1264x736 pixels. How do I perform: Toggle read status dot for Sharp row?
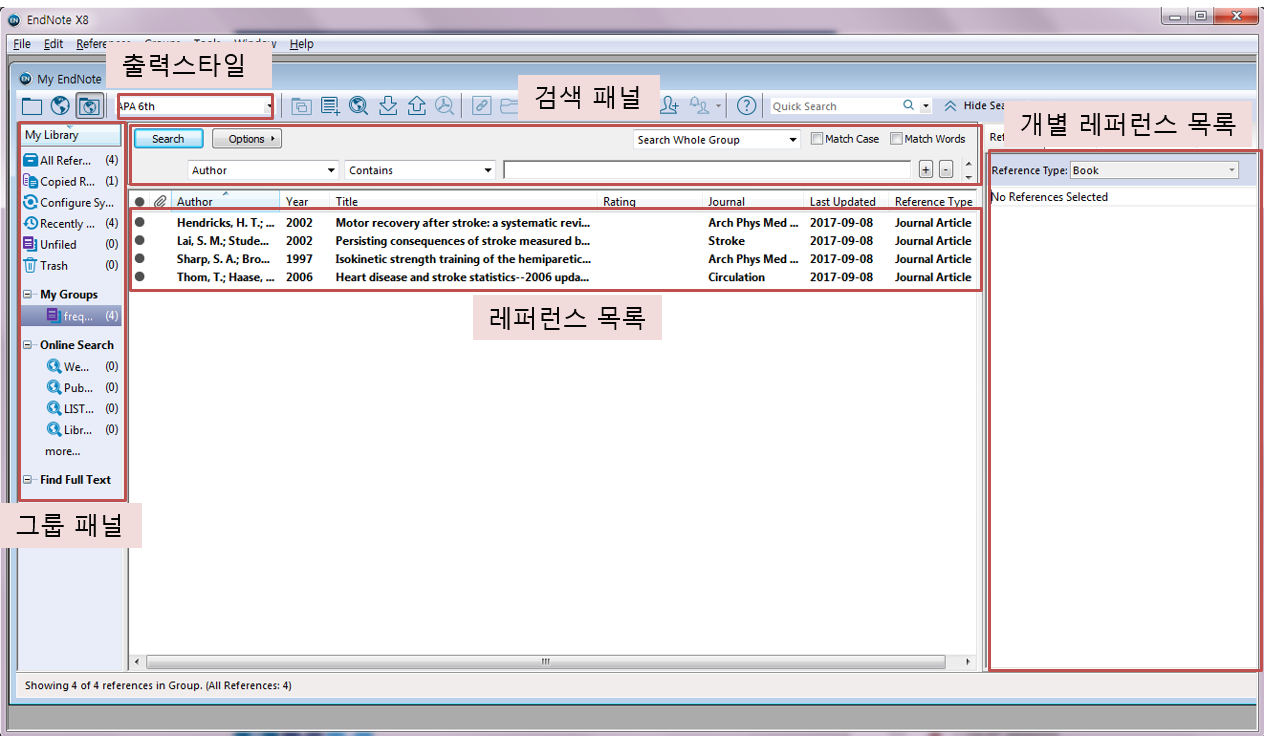tap(140, 258)
